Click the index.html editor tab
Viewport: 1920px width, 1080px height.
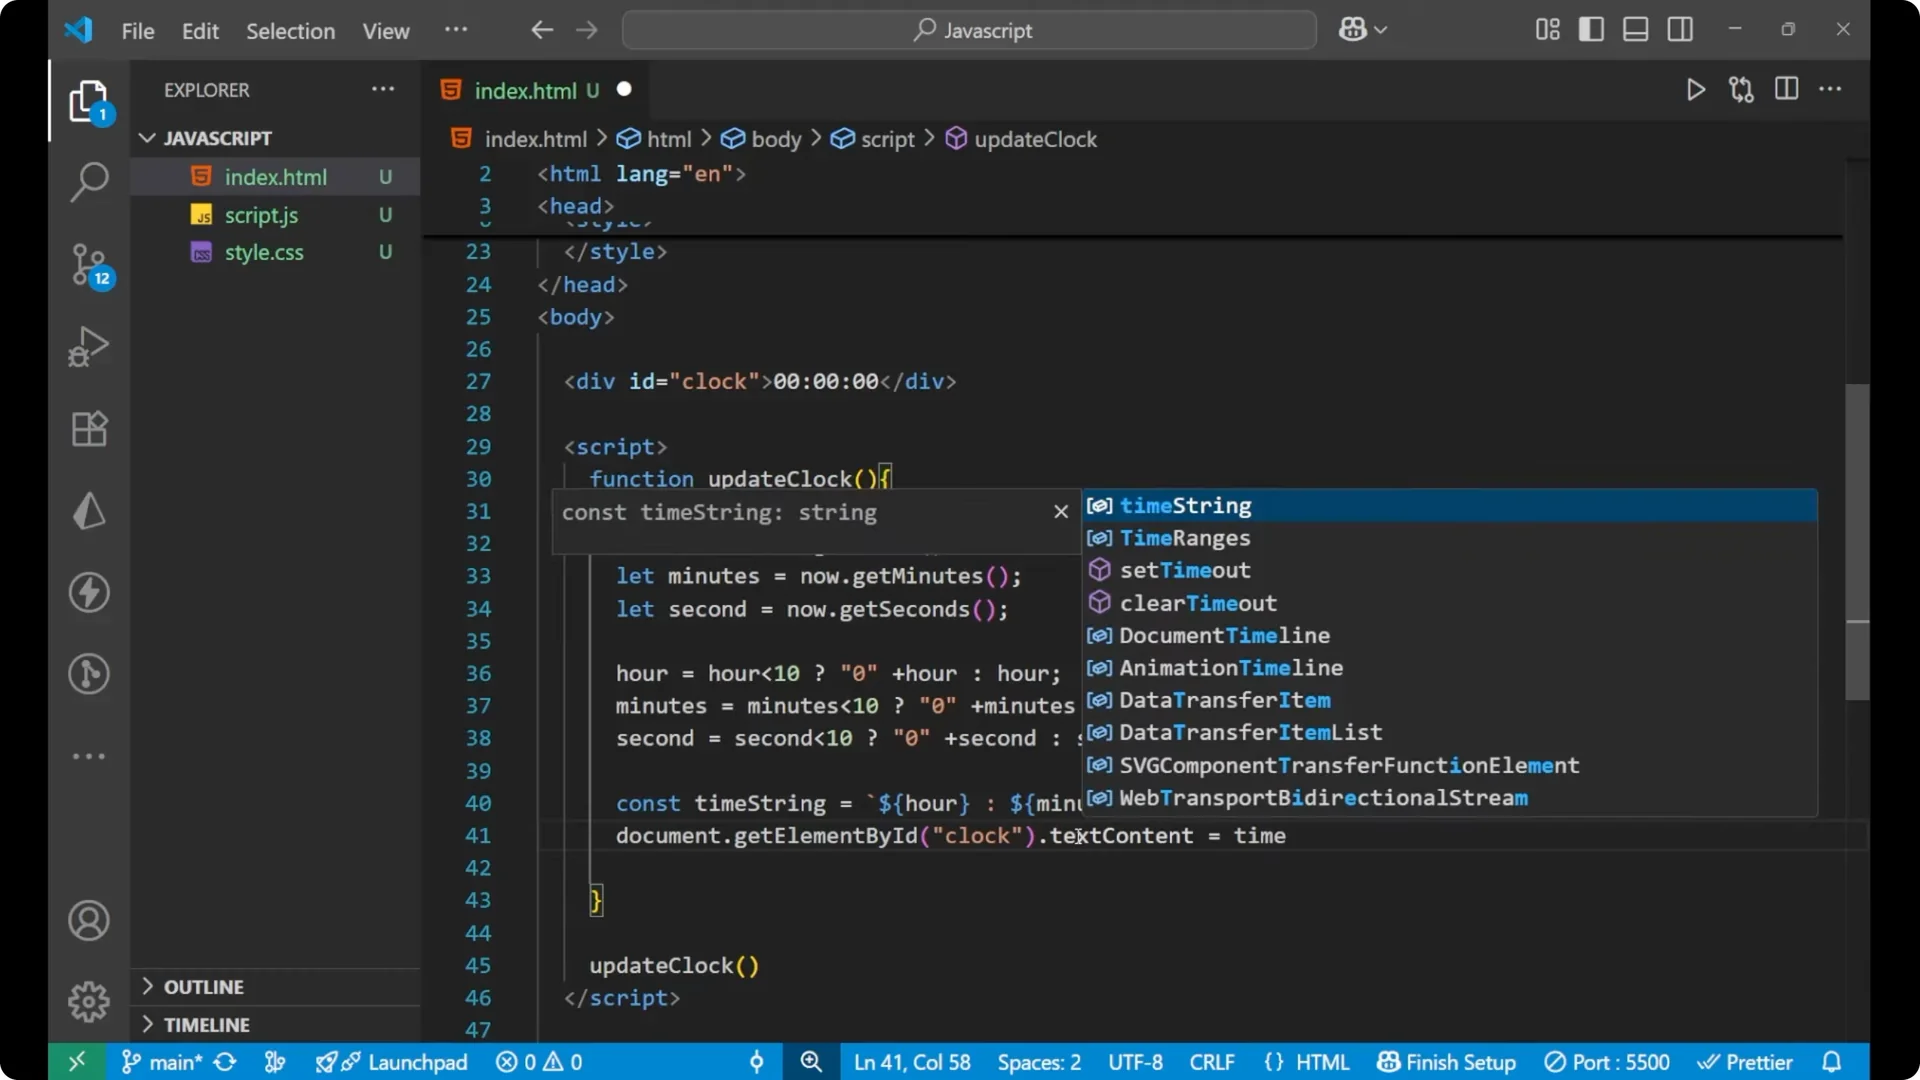[526, 90]
